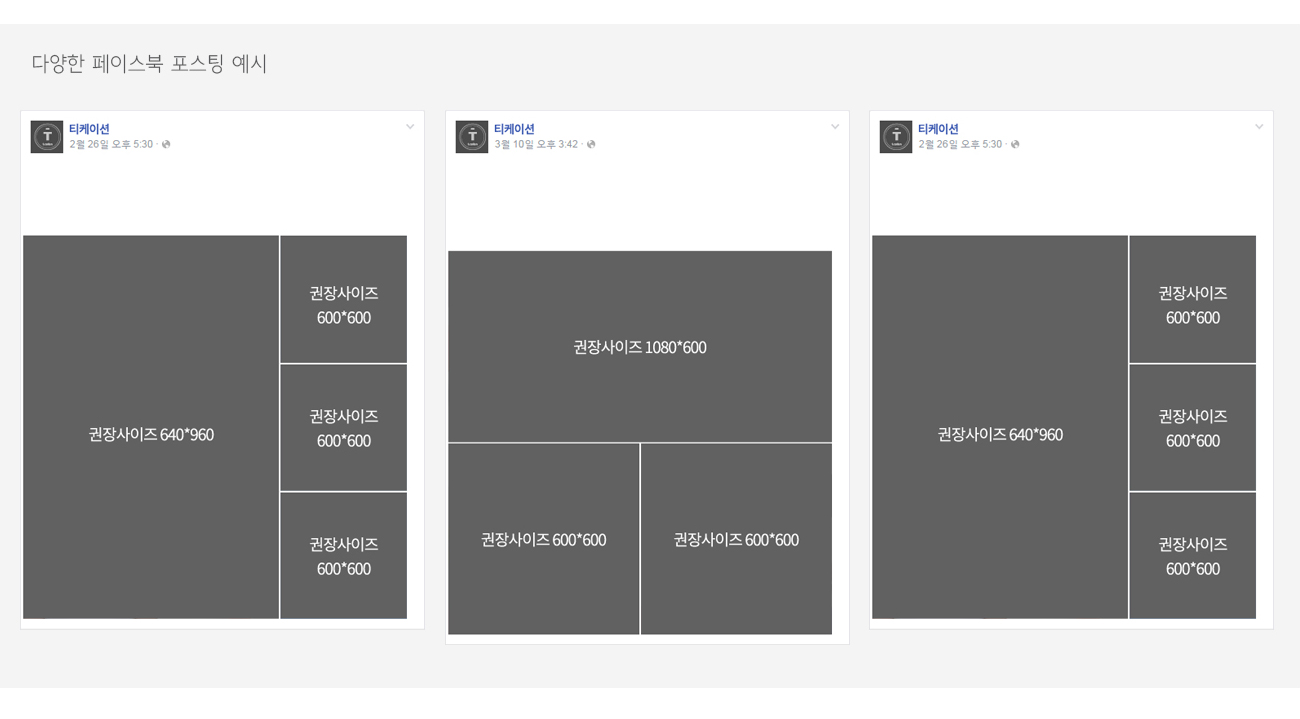The height and width of the screenshot is (719, 1300).
Task: Click the 티케이션 profile avatar in the right post
Action: point(896,137)
